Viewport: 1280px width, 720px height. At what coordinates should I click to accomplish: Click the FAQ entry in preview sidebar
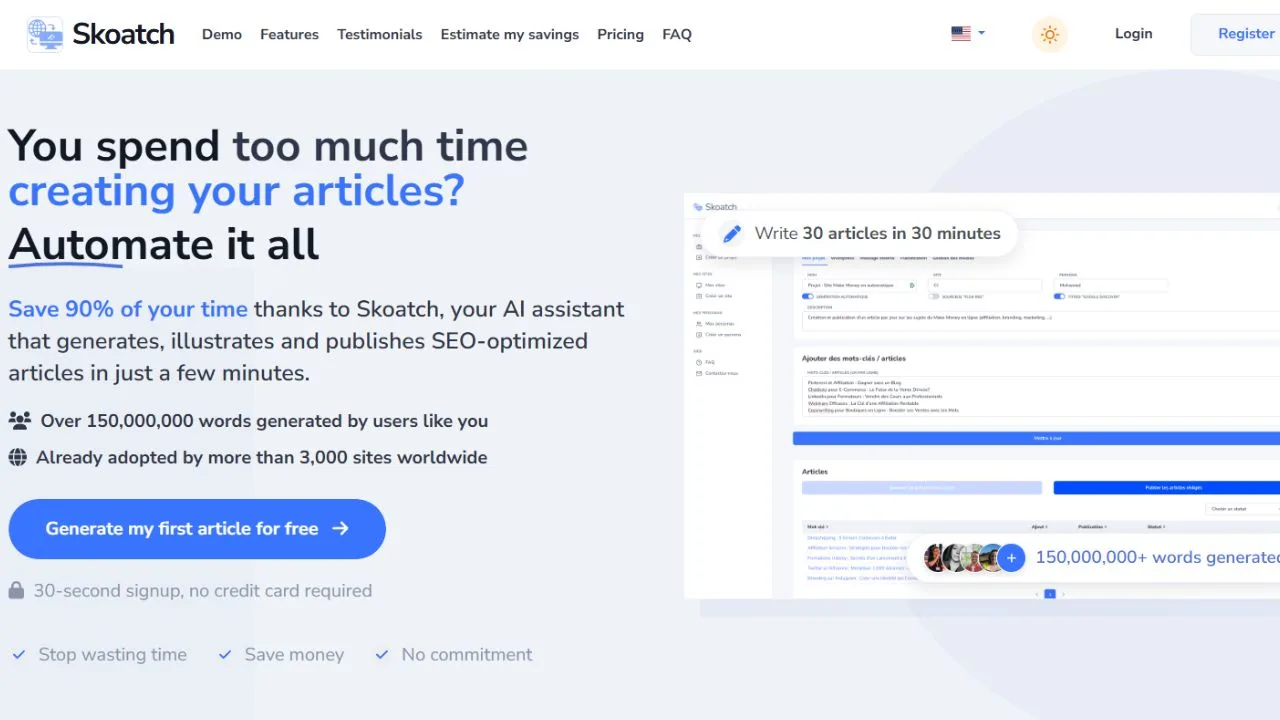[x=705, y=362]
